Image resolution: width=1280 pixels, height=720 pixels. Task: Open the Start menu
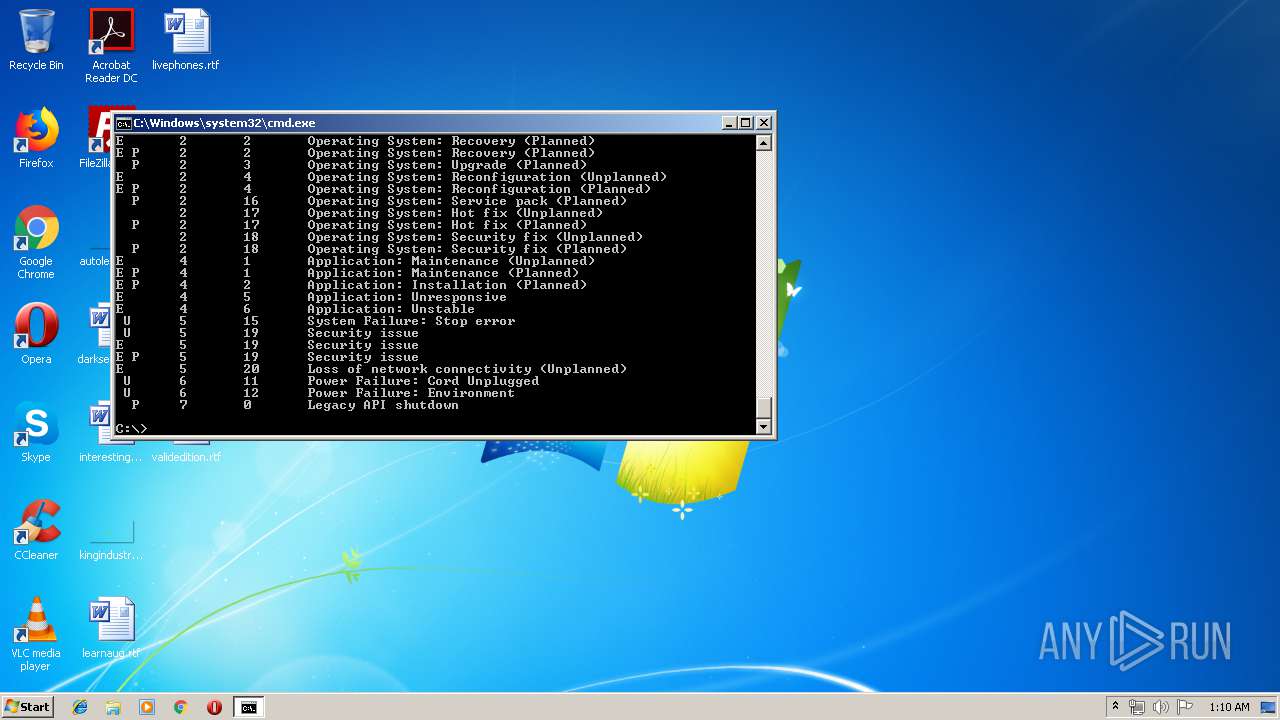(27, 707)
